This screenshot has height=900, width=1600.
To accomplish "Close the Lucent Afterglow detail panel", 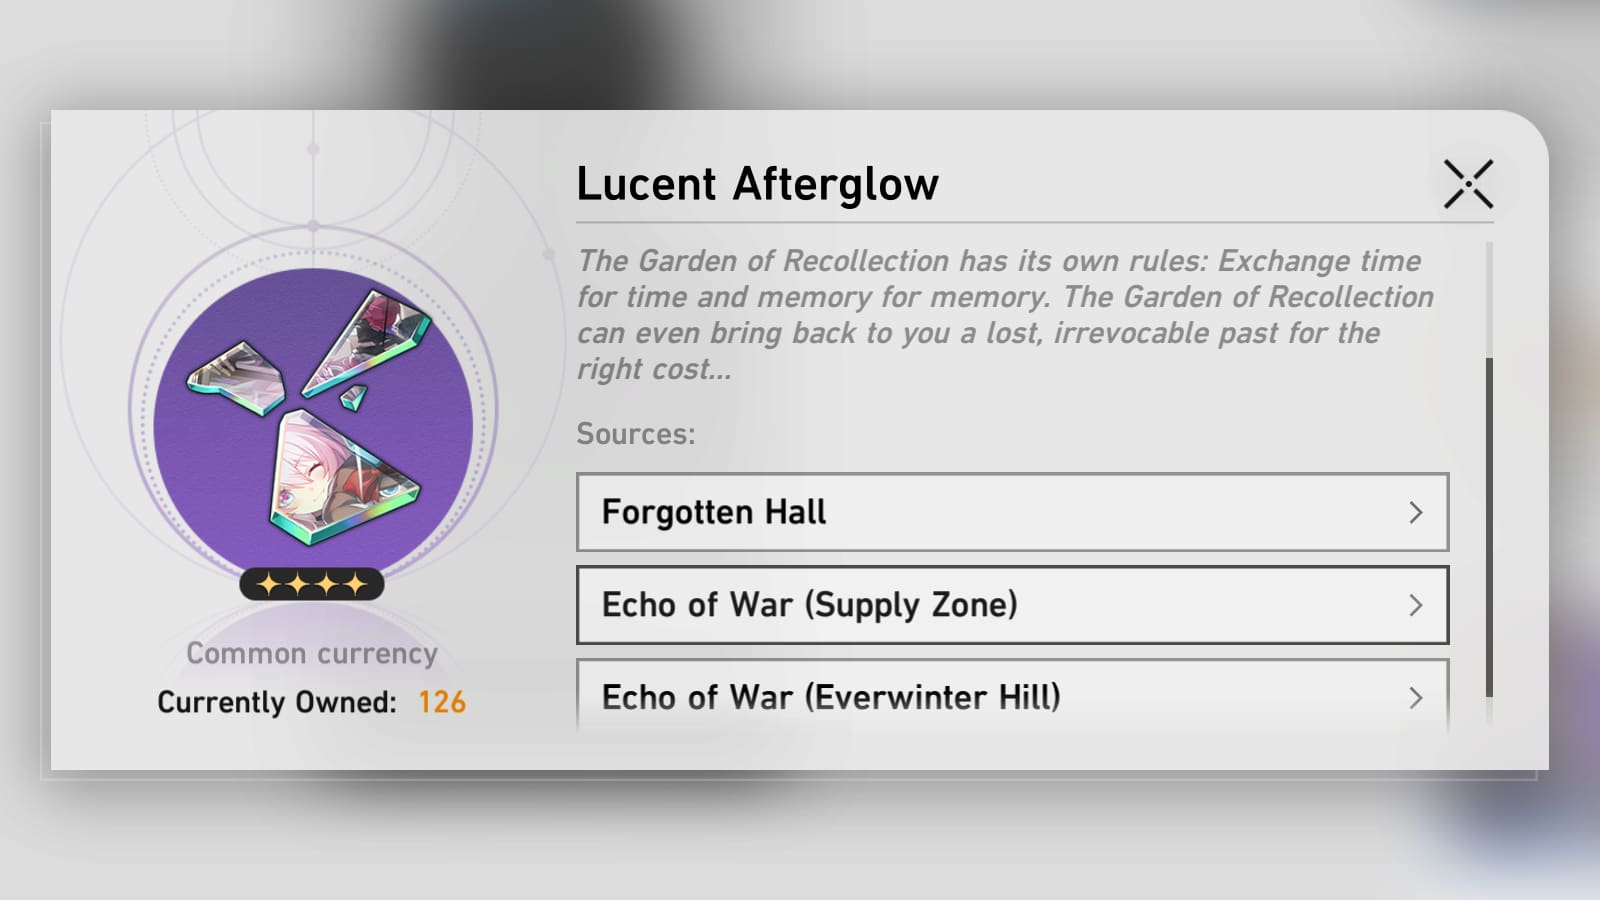I will point(1467,183).
